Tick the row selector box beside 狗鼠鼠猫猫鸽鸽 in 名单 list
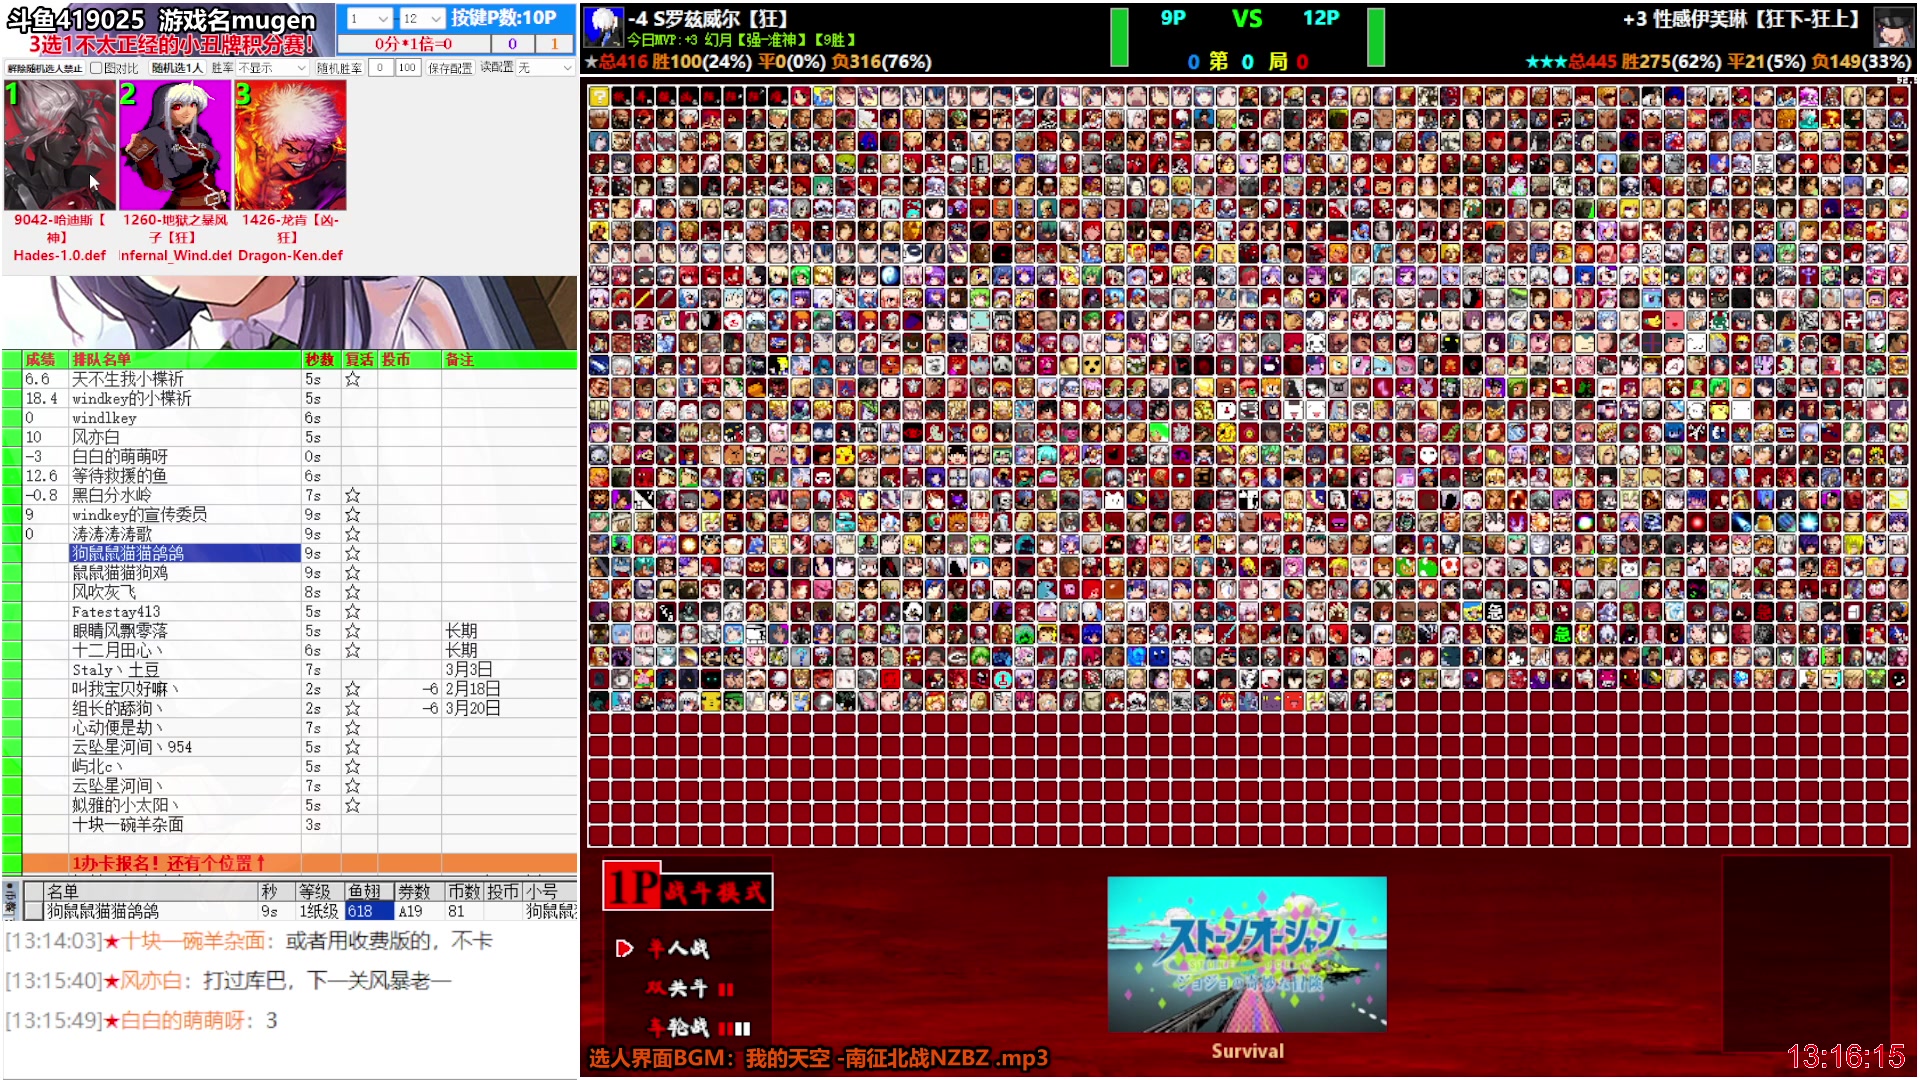The width and height of the screenshot is (1920, 1080). click(x=33, y=911)
